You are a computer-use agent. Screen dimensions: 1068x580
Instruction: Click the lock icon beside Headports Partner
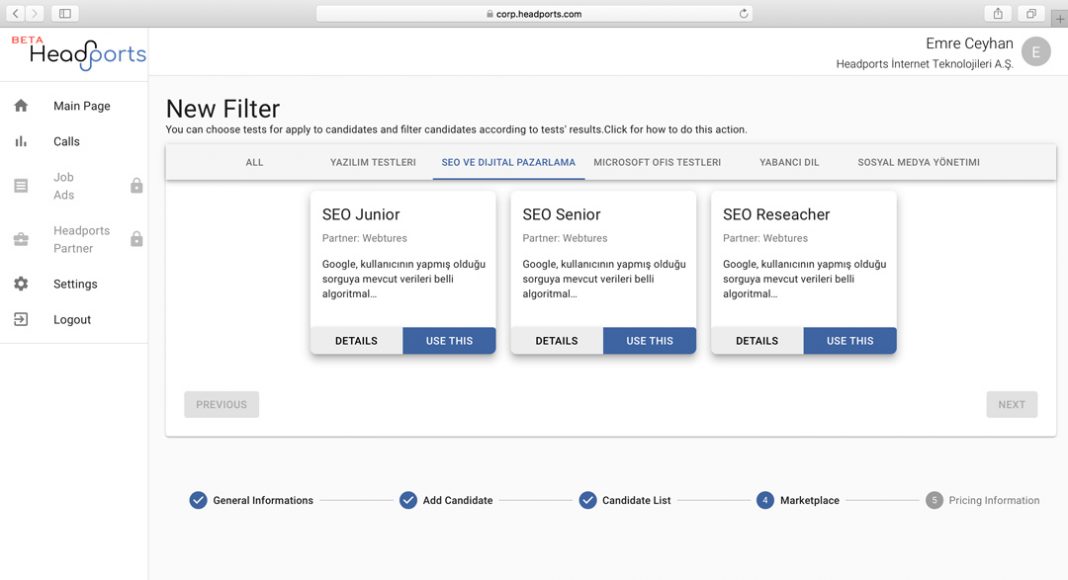click(x=136, y=238)
